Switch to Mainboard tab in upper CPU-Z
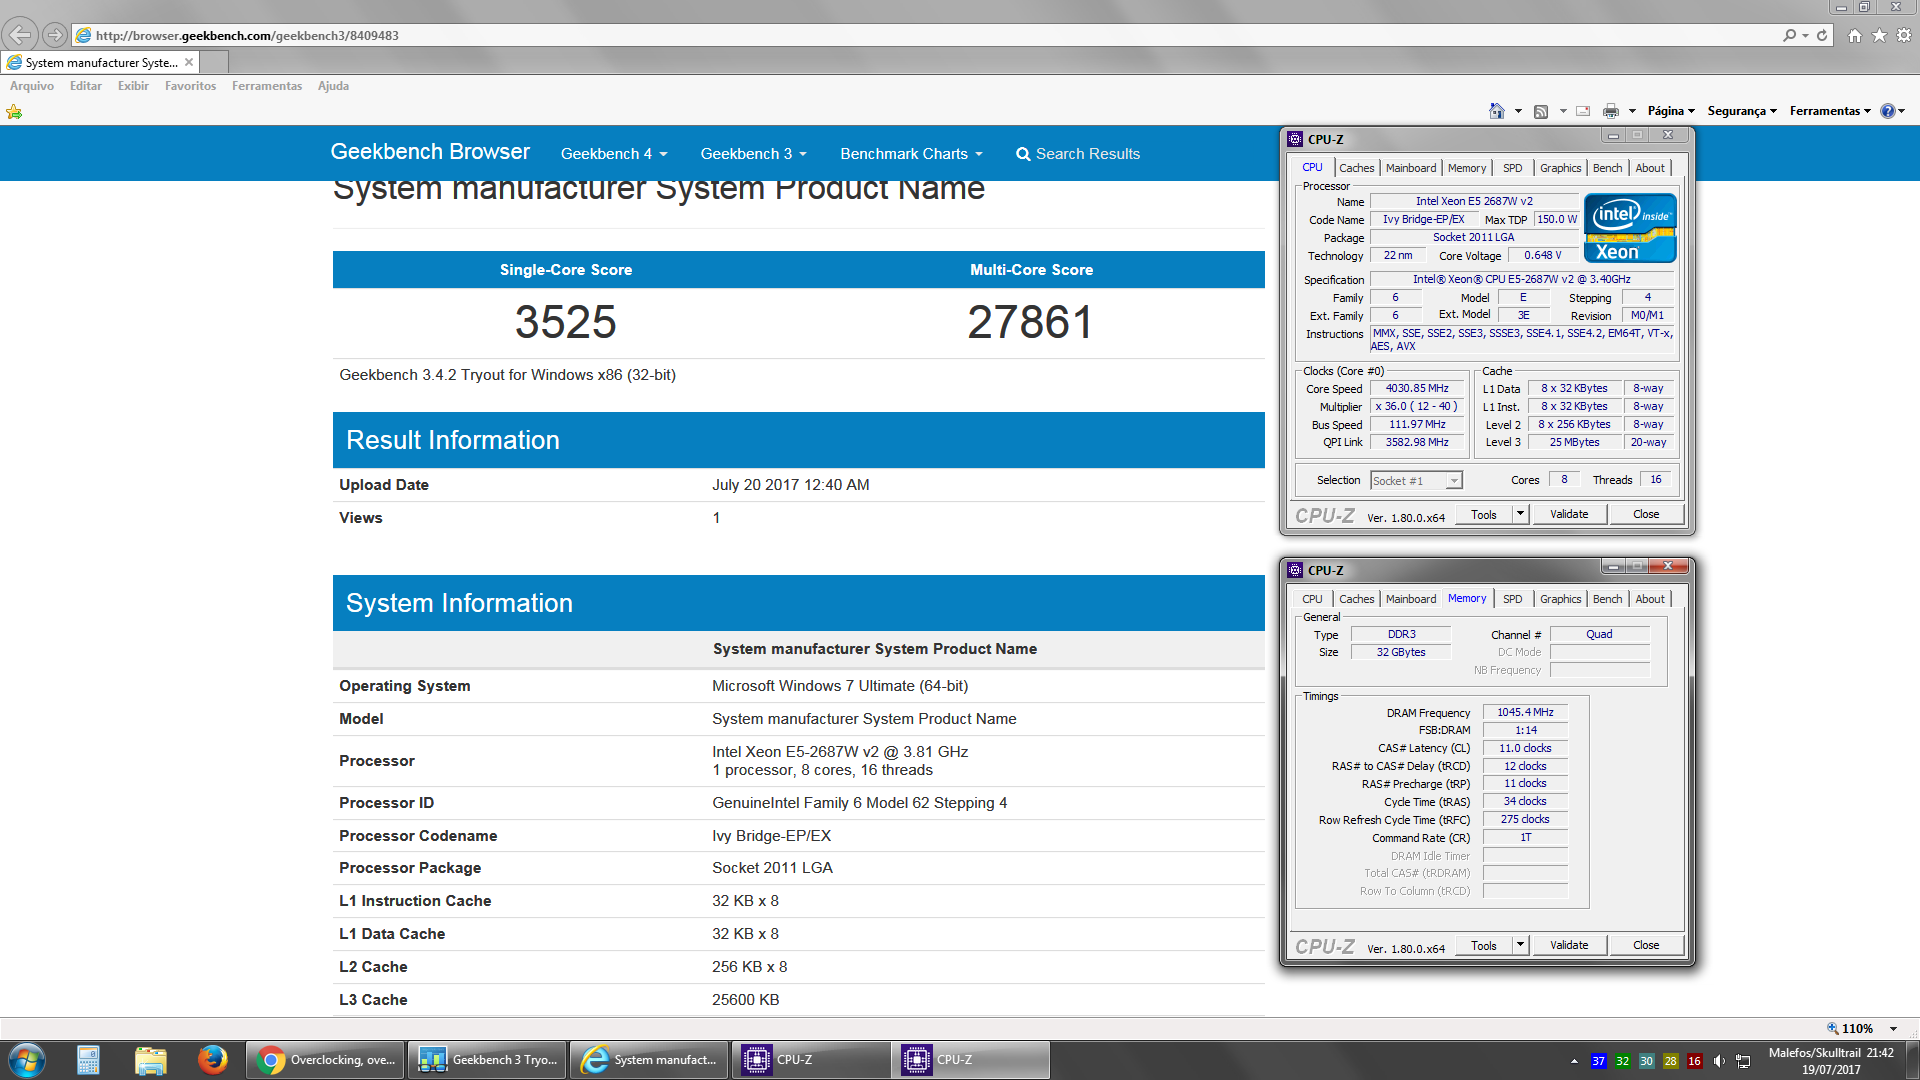The height and width of the screenshot is (1080, 1920). tap(1411, 168)
